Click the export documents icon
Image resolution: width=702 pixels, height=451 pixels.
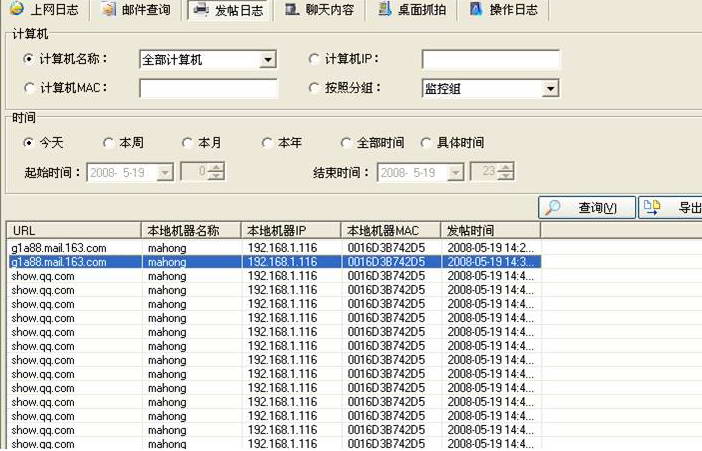point(652,207)
